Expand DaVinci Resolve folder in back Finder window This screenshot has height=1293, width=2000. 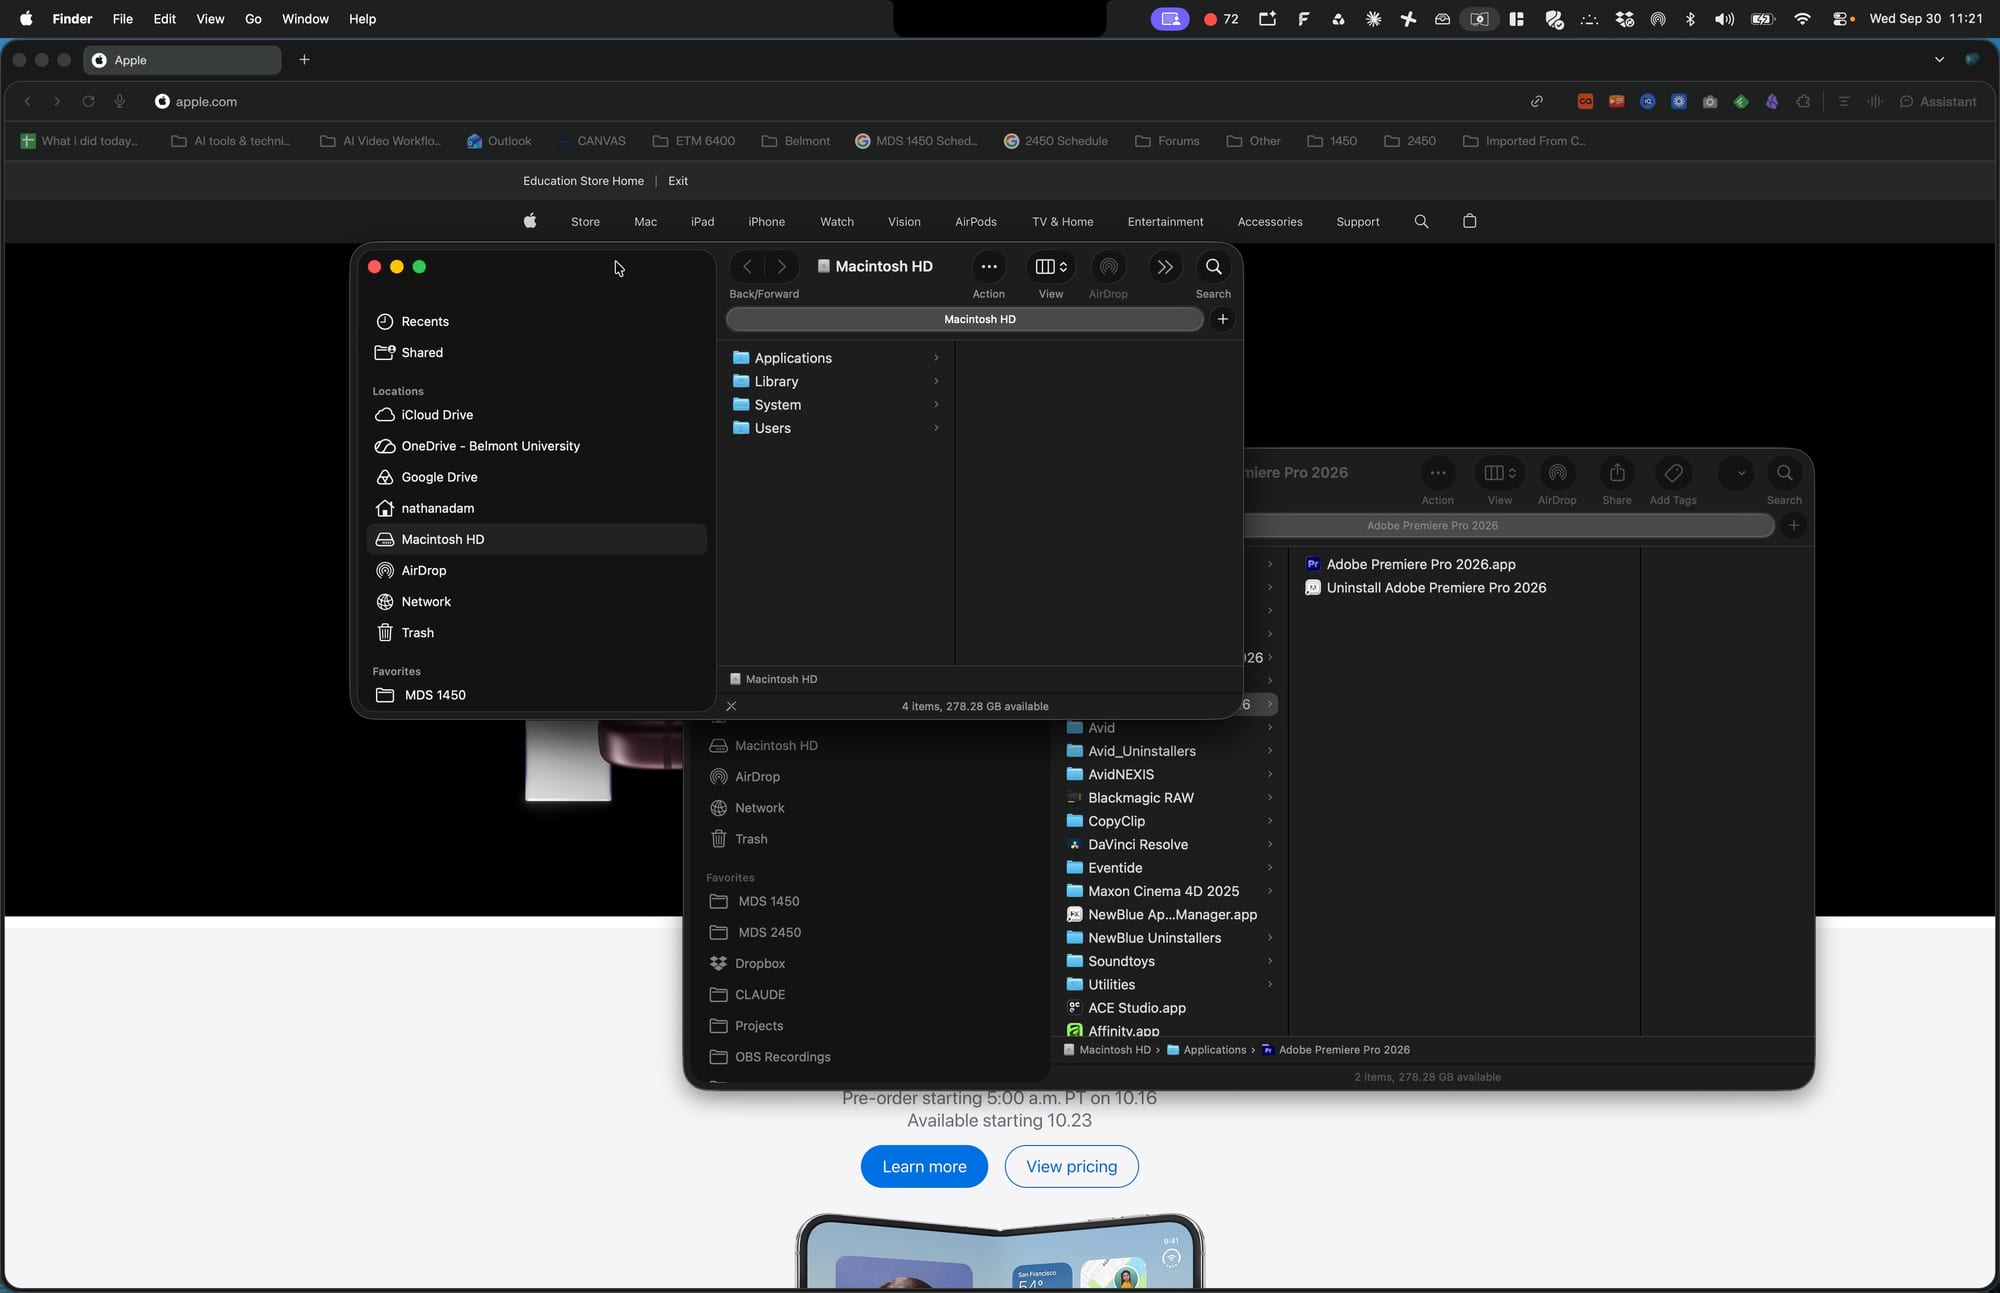pyautogui.click(x=1270, y=844)
